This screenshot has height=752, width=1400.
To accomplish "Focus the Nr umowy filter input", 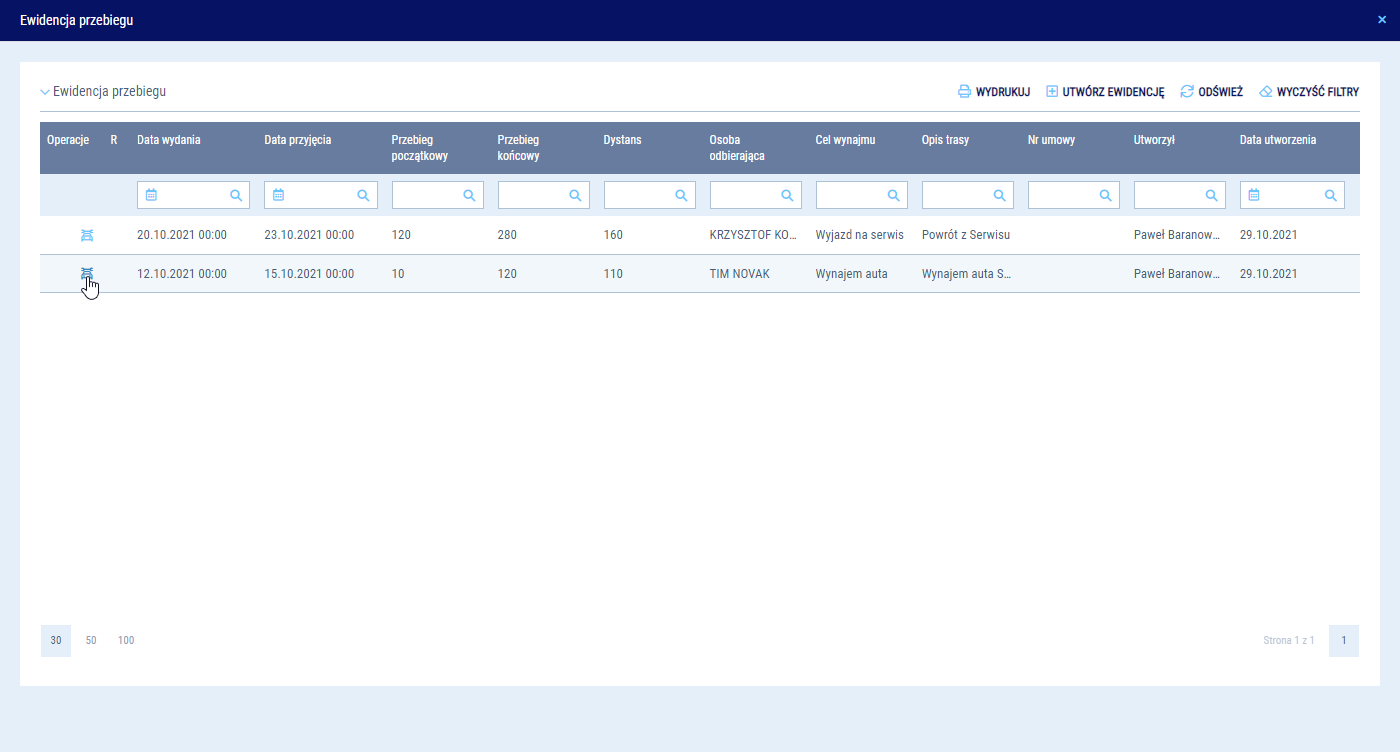I will point(1060,195).
